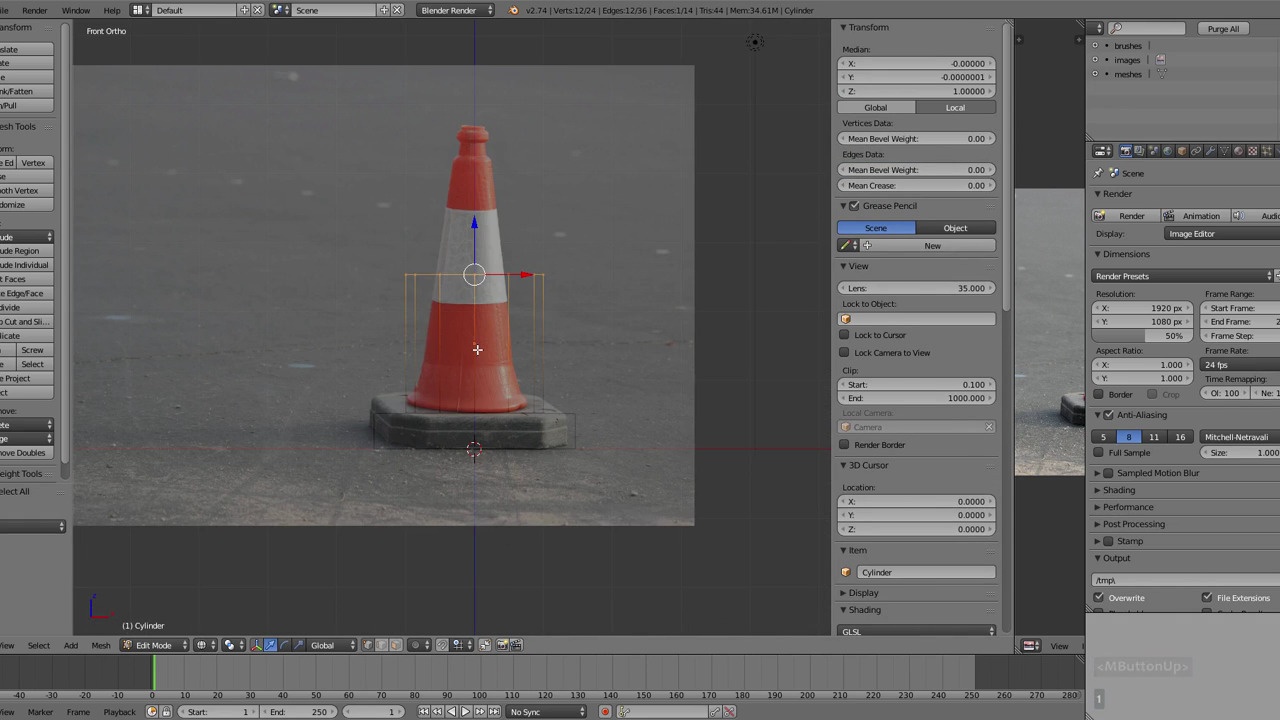Switch transform orientation to Global button
This screenshot has height=720, width=1280.
pos(875,108)
